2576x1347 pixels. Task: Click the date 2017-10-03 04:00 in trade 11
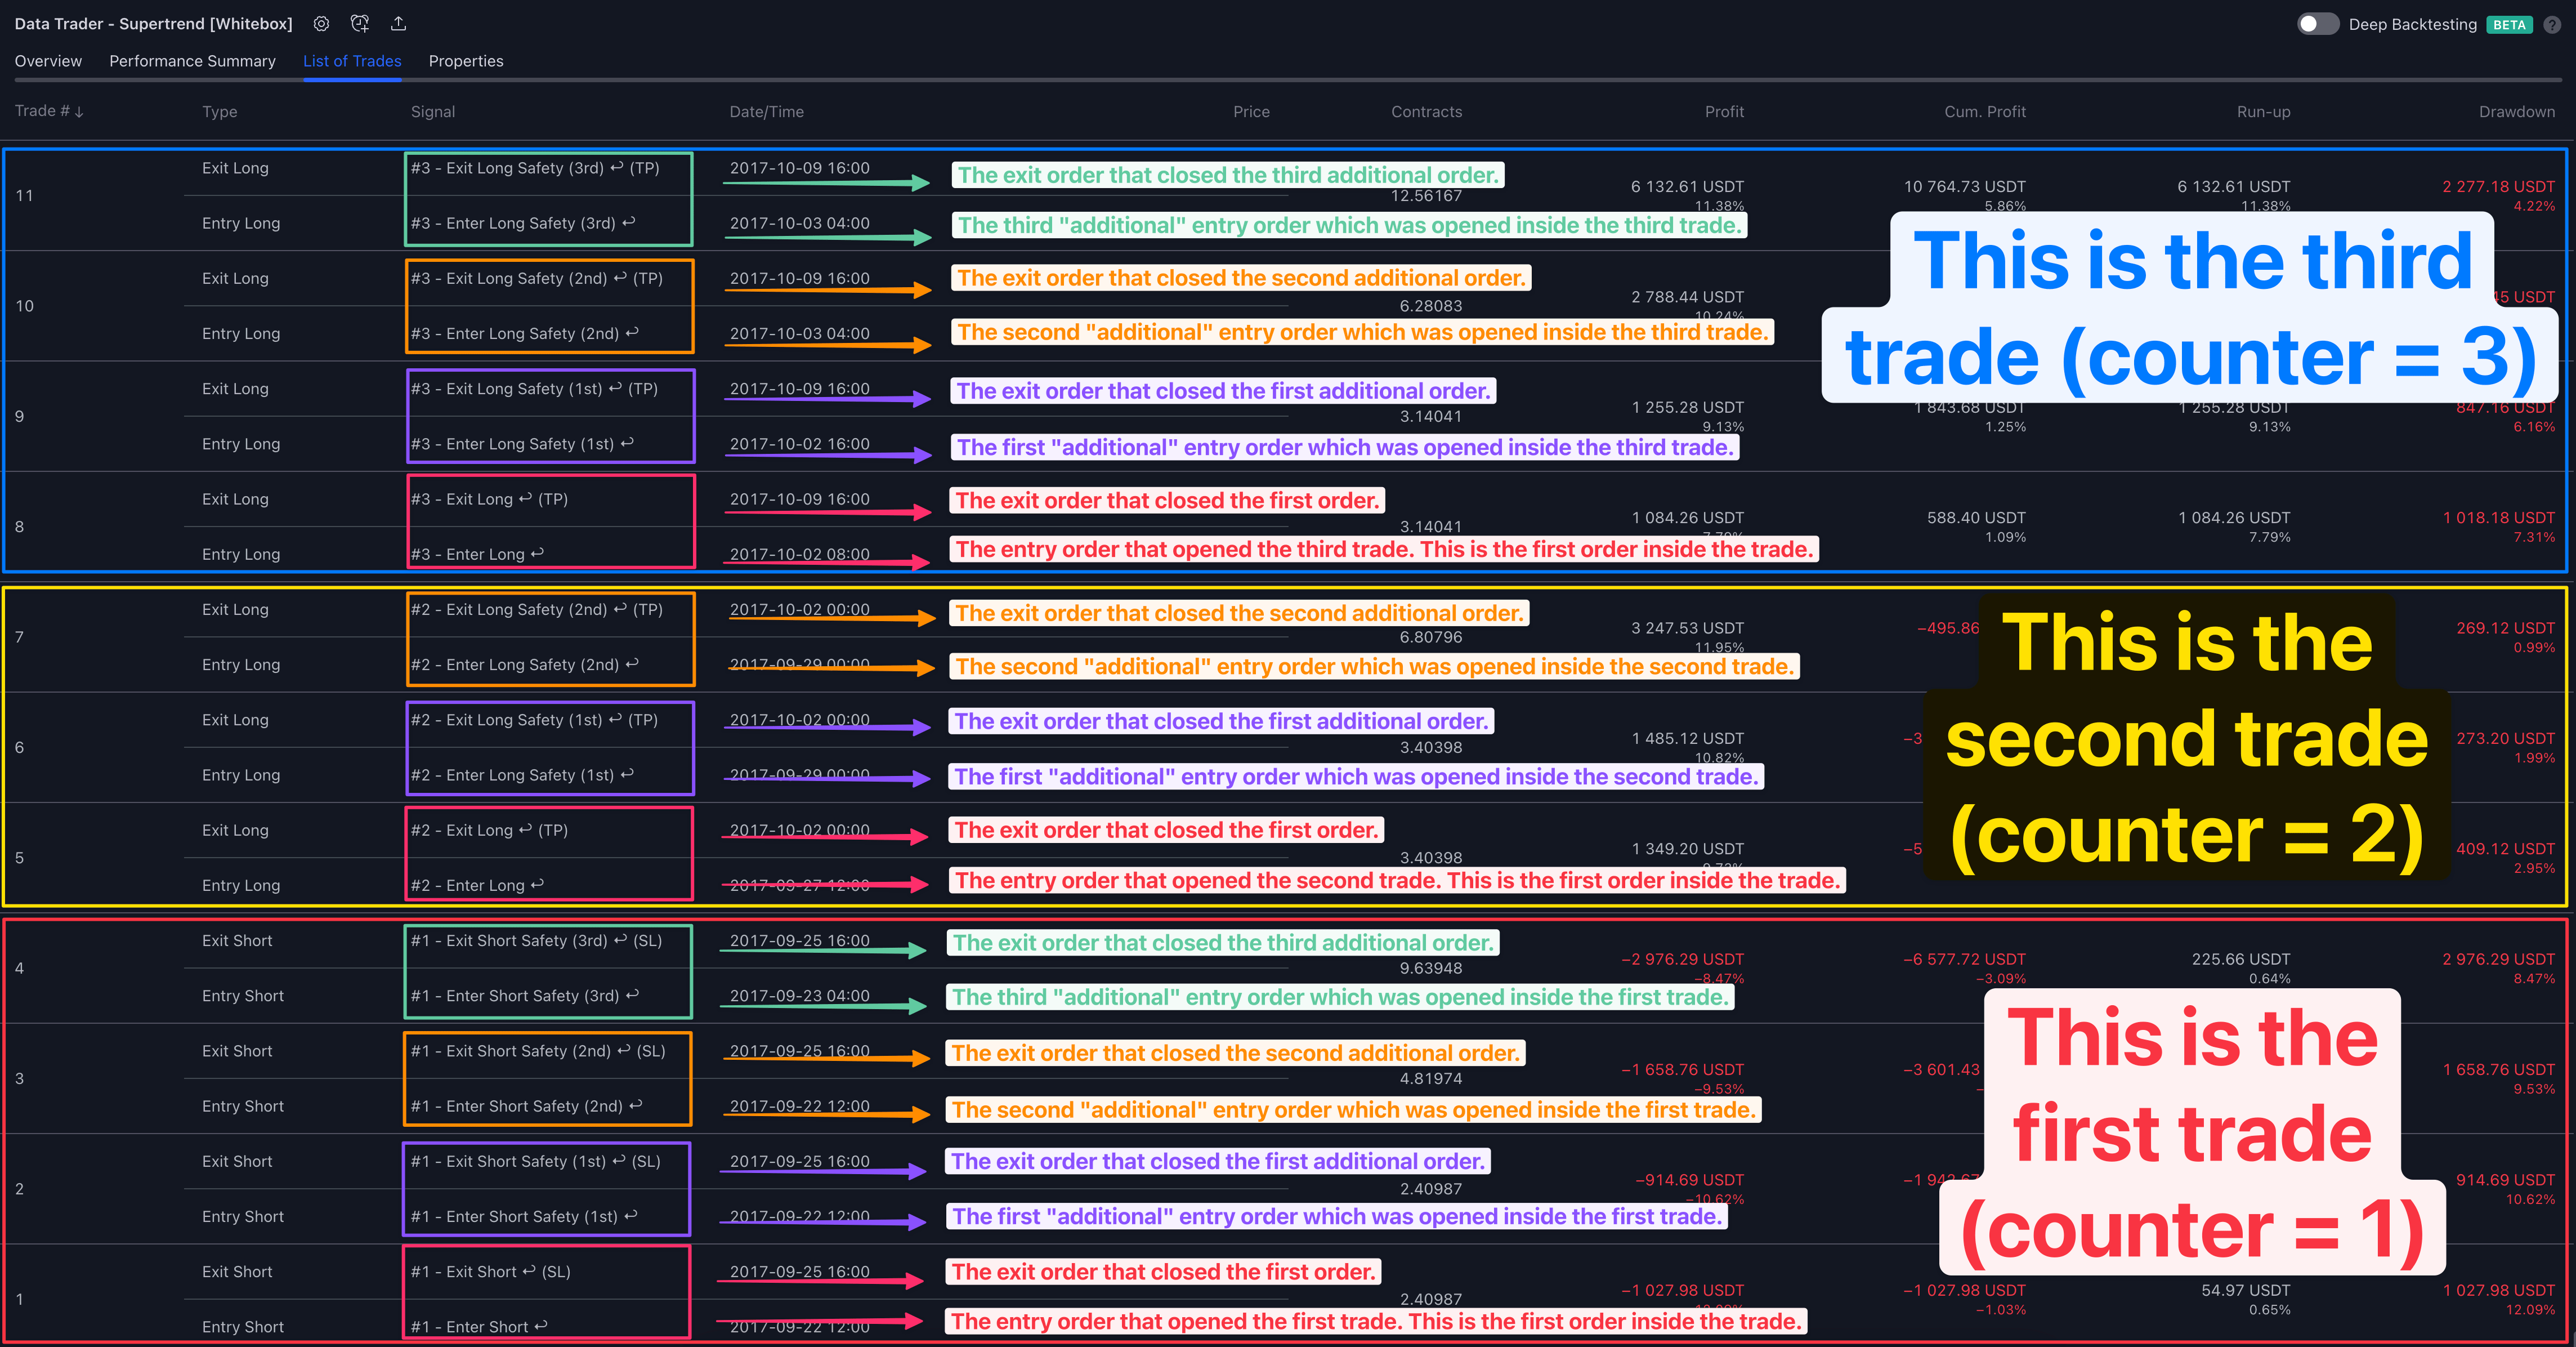click(x=799, y=223)
